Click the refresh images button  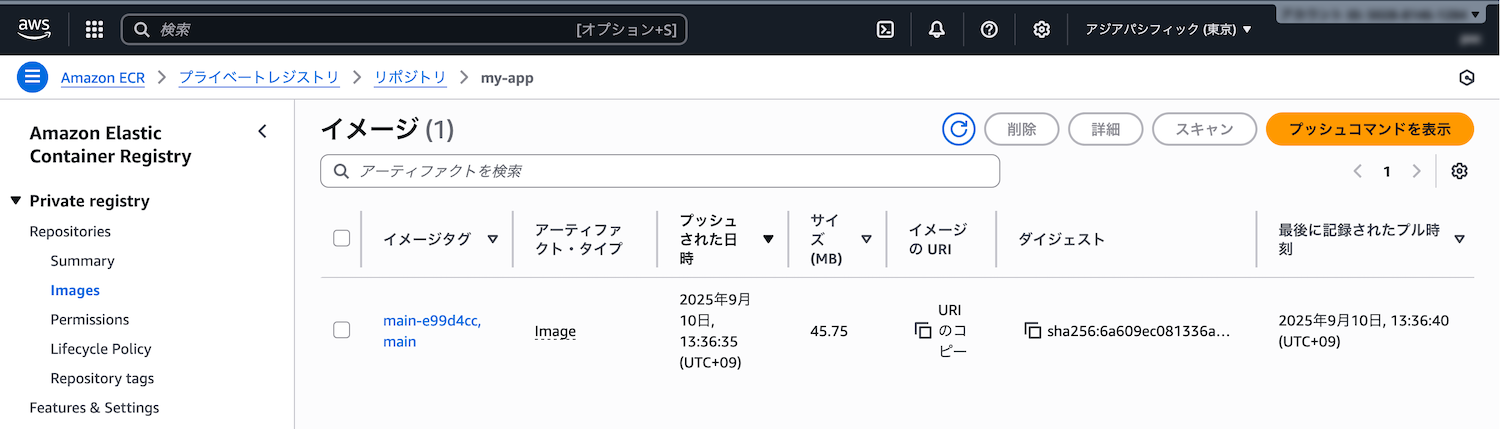point(958,129)
